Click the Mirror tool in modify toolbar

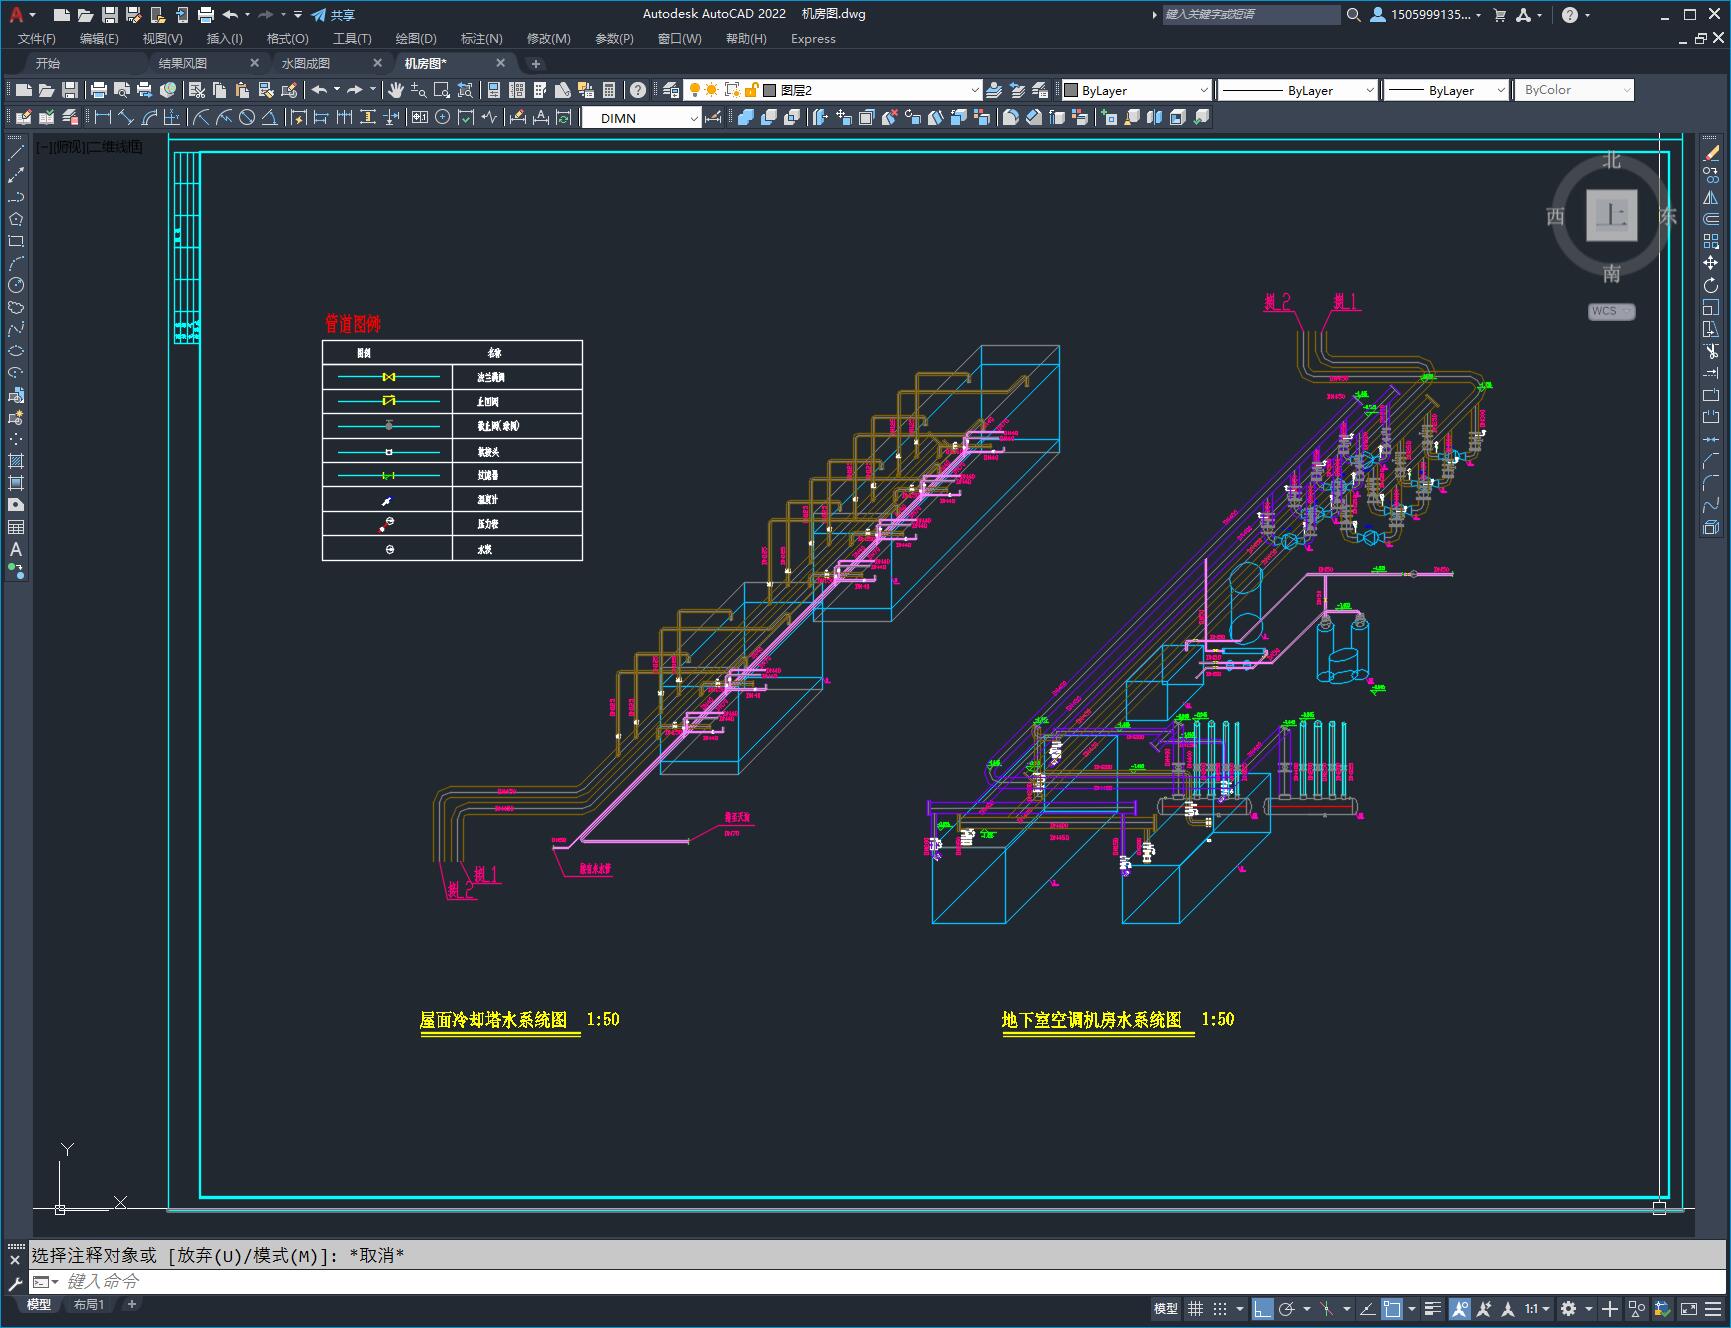coord(1711,197)
